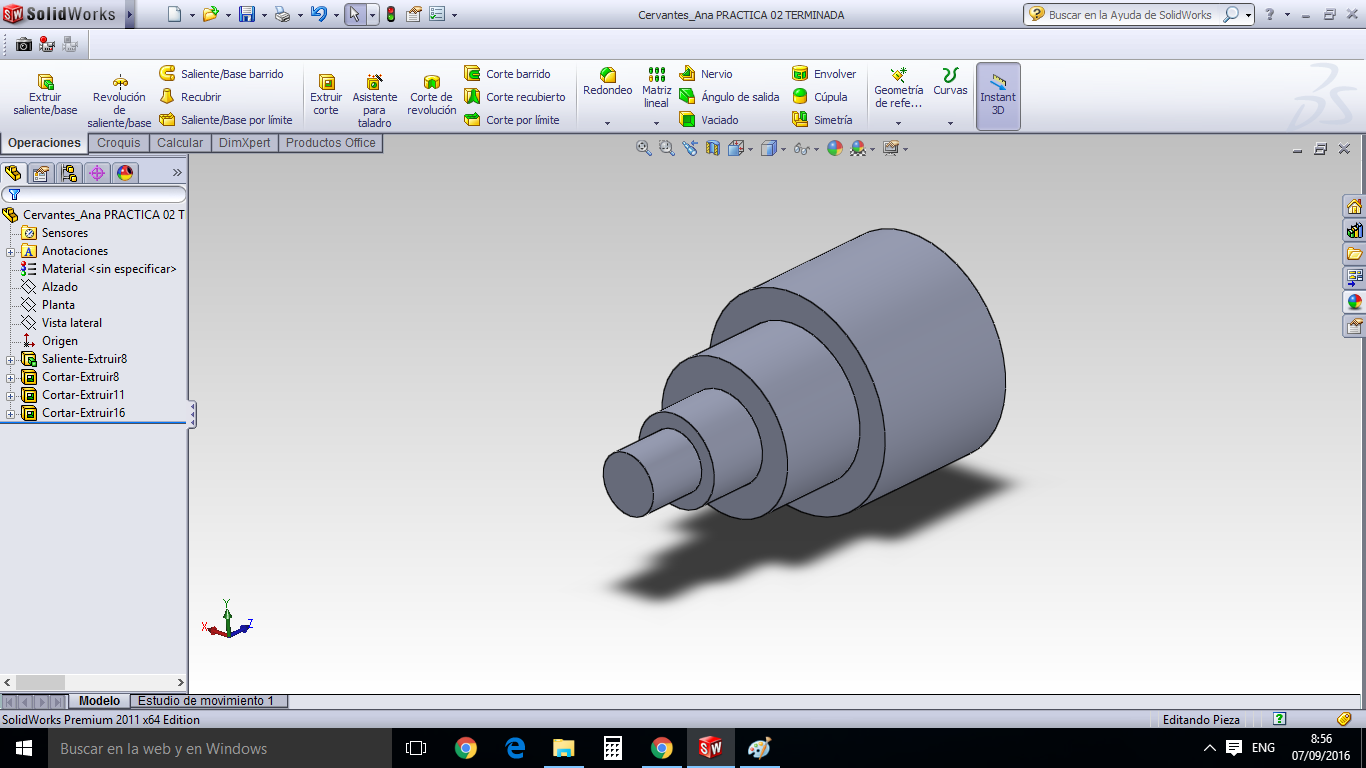The height and width of the screenshot is (768, 1366).
Task: Open the Estudio de movimiento 1 tab
Action: [x=207, y=701]
